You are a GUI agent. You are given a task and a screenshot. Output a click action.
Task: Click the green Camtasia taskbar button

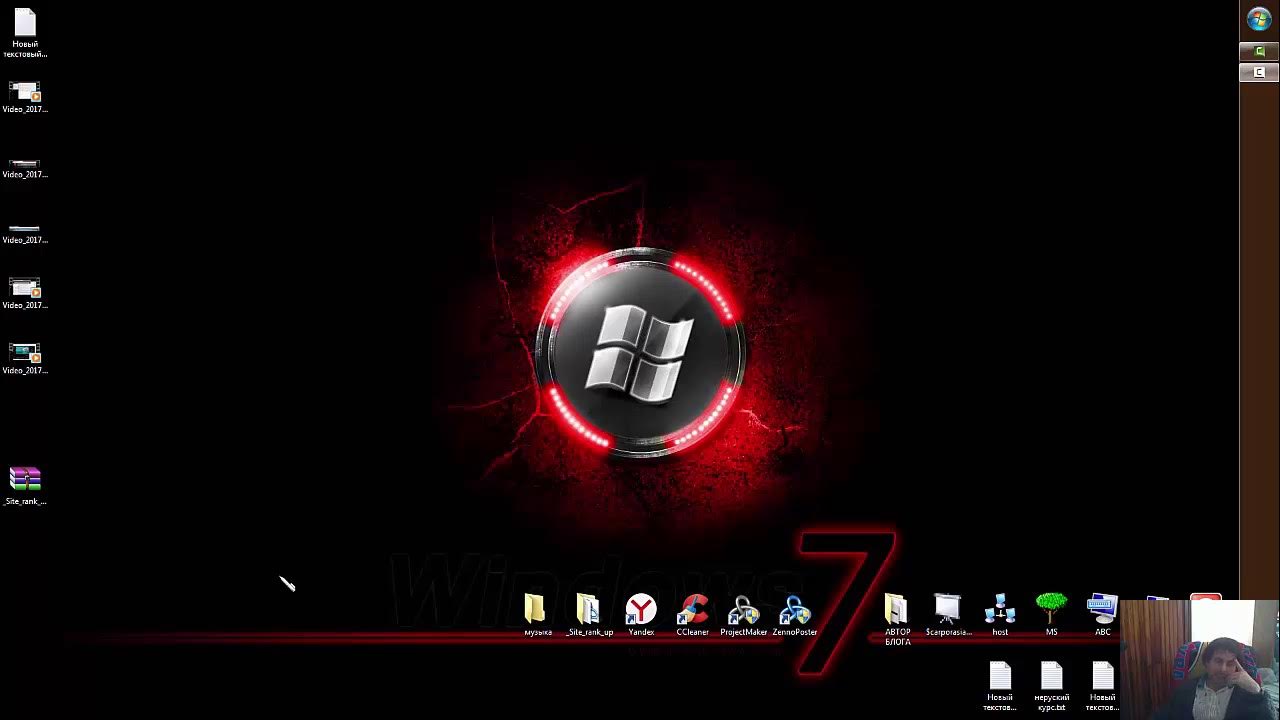tap(1259, 50)
